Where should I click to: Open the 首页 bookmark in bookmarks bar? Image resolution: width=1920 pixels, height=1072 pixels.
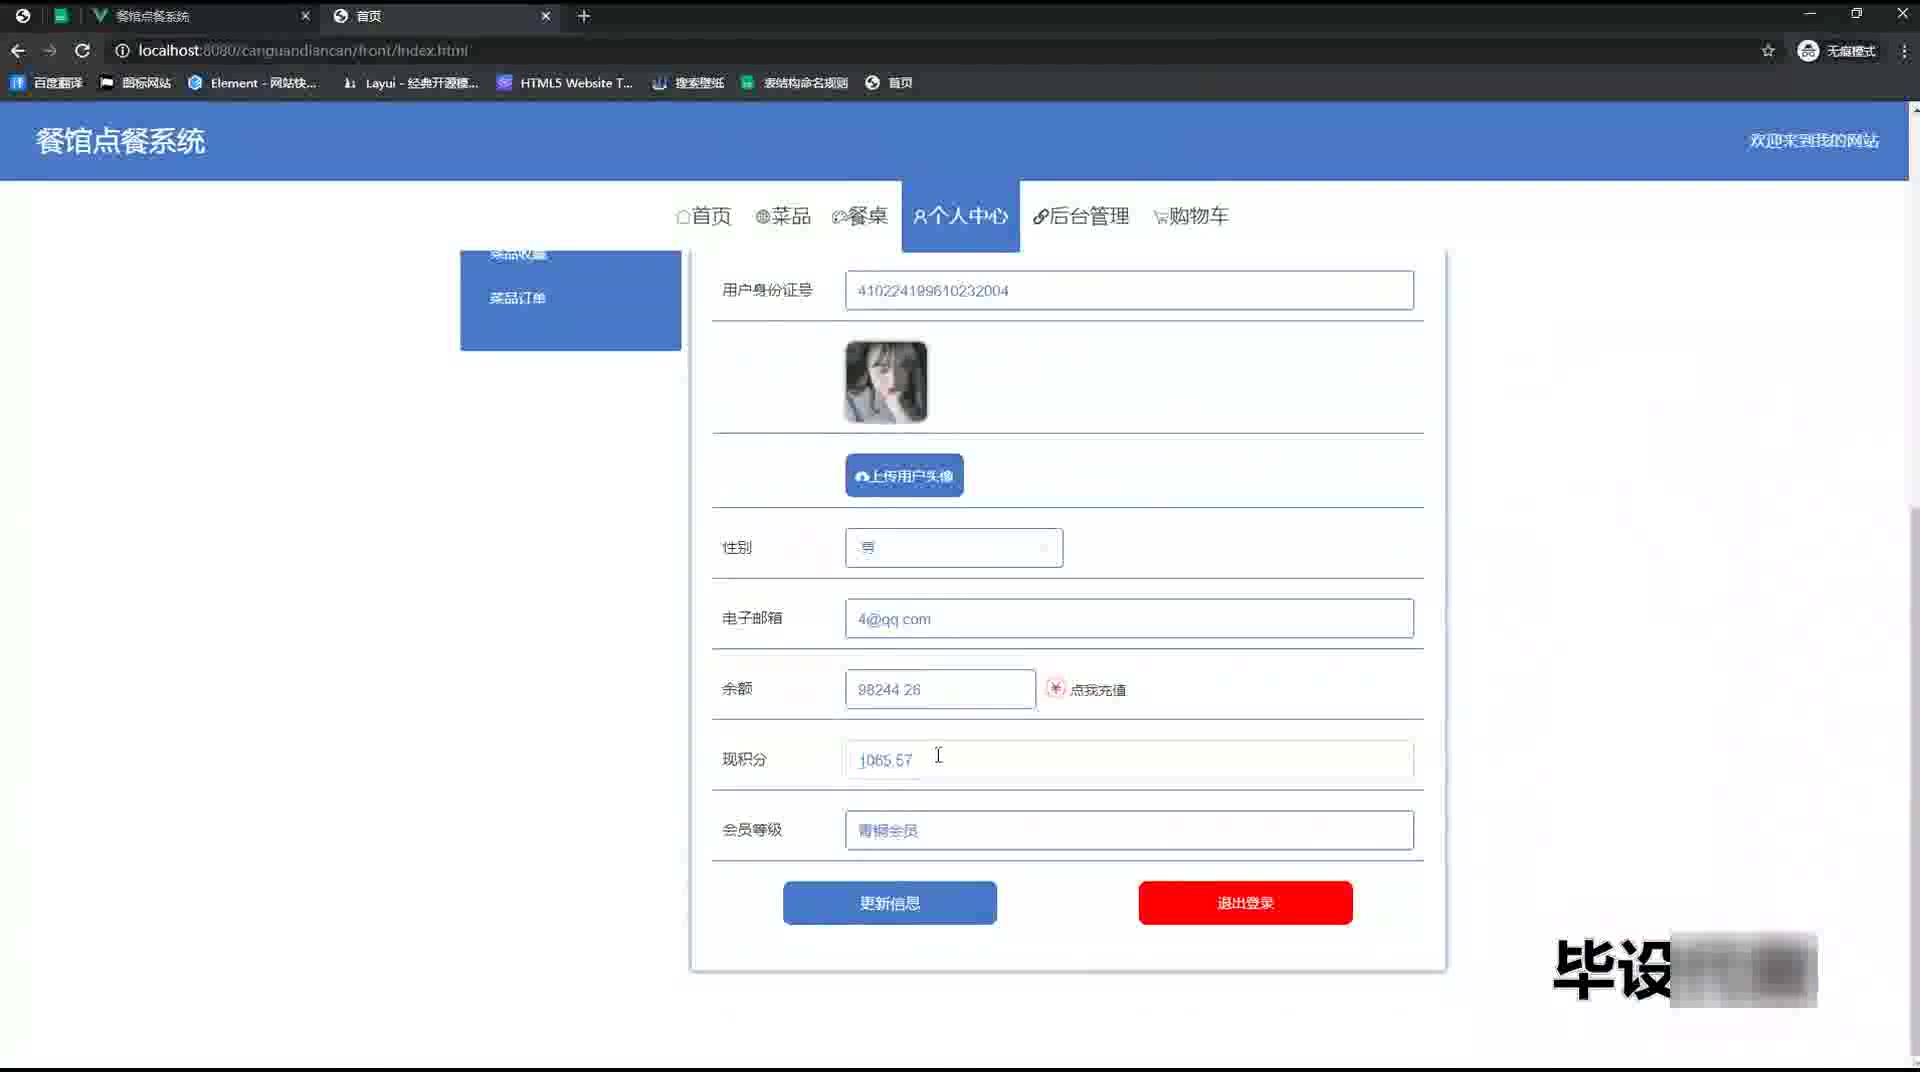[889, 83]
